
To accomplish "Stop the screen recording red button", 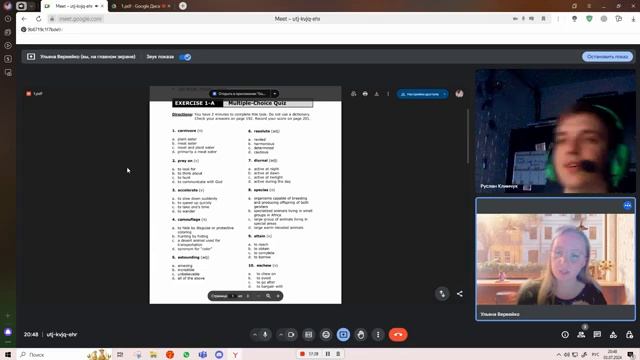I will click(302, 354).
